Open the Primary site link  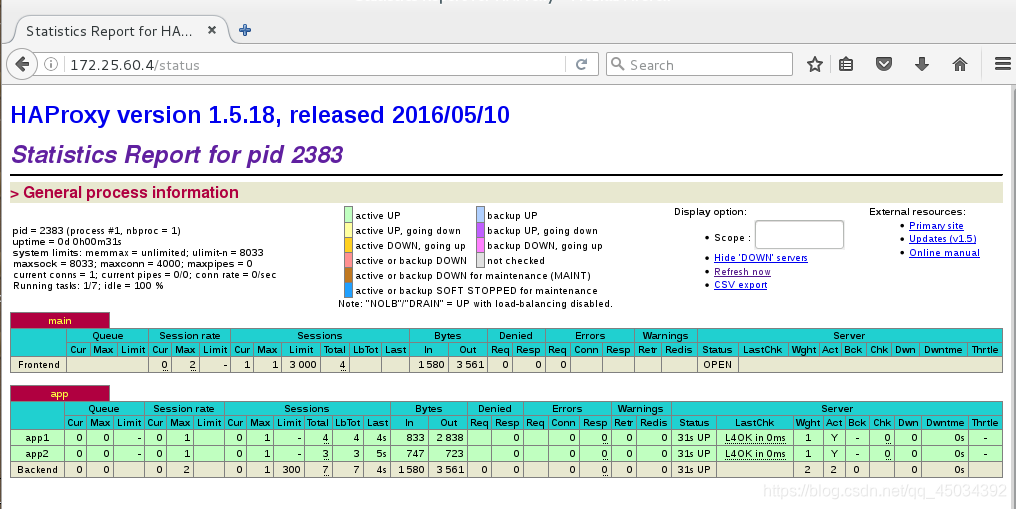936,225
